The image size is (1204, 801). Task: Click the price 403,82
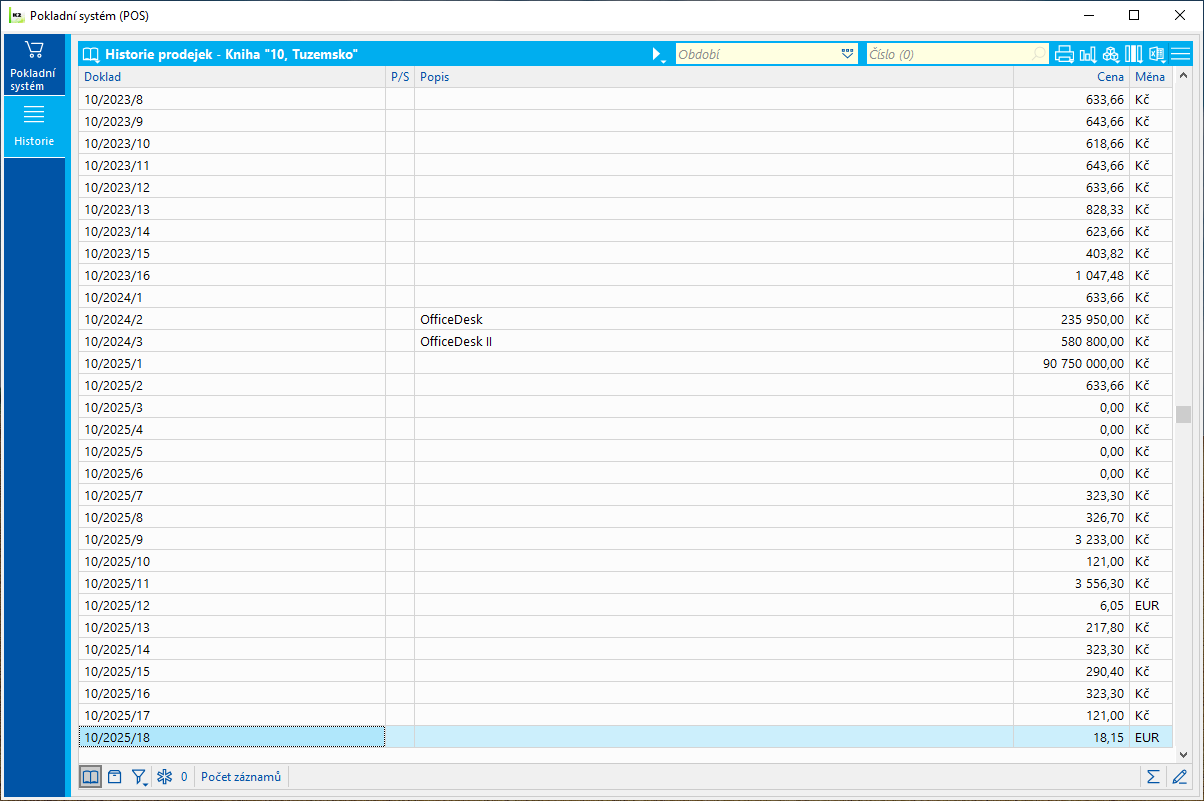tap(1105, 253)
